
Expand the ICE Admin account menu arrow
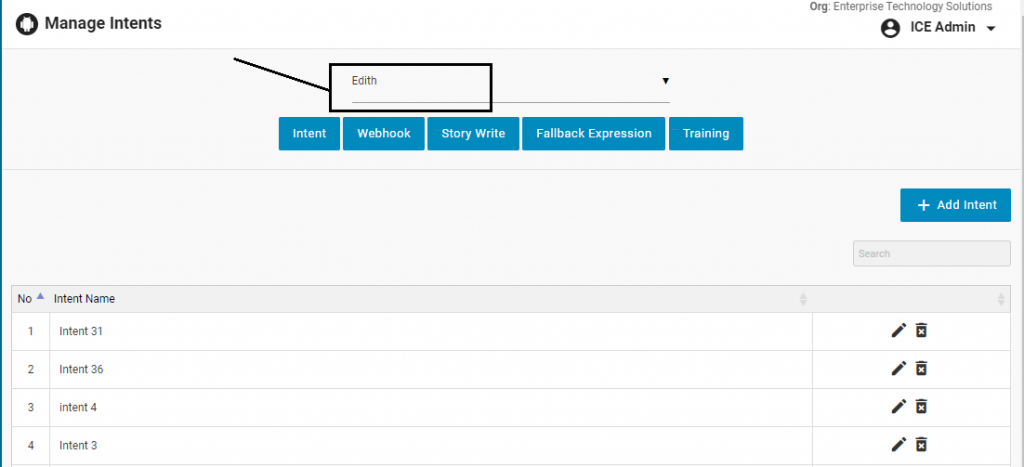991,28
